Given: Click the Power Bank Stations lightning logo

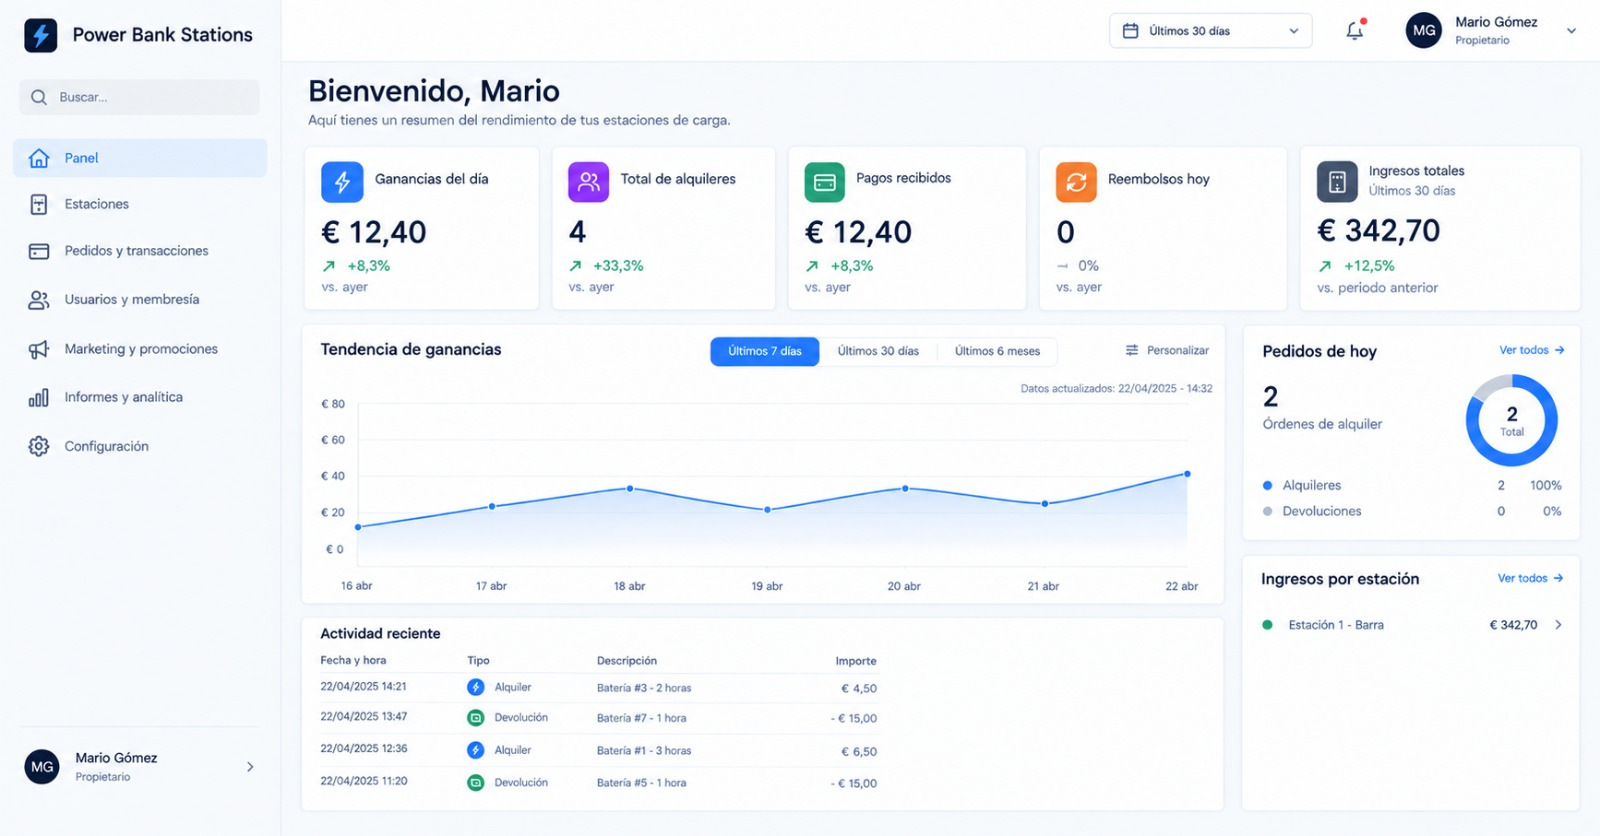Looking at the screenshot, I should tap(41, 35).
